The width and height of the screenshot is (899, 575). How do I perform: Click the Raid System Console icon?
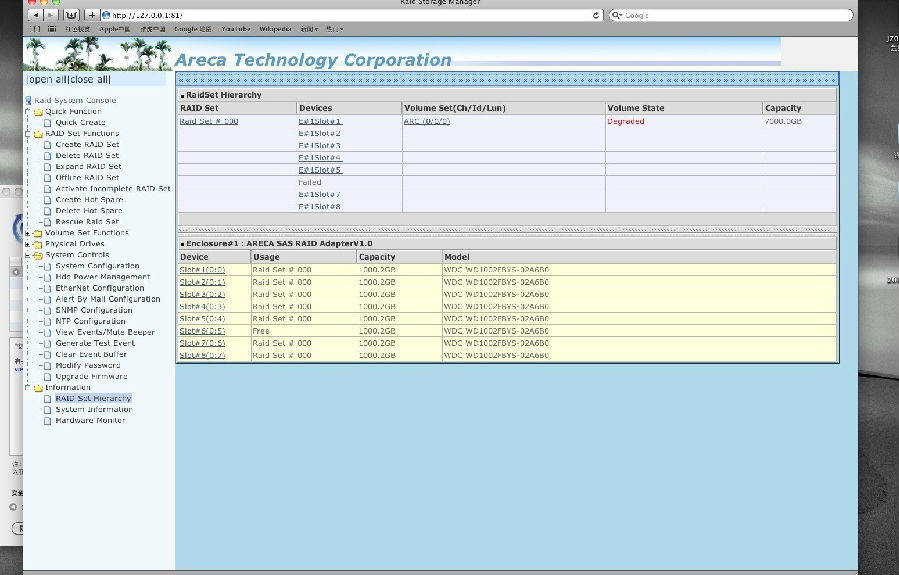pyautogui.click(x=28, y=100)
